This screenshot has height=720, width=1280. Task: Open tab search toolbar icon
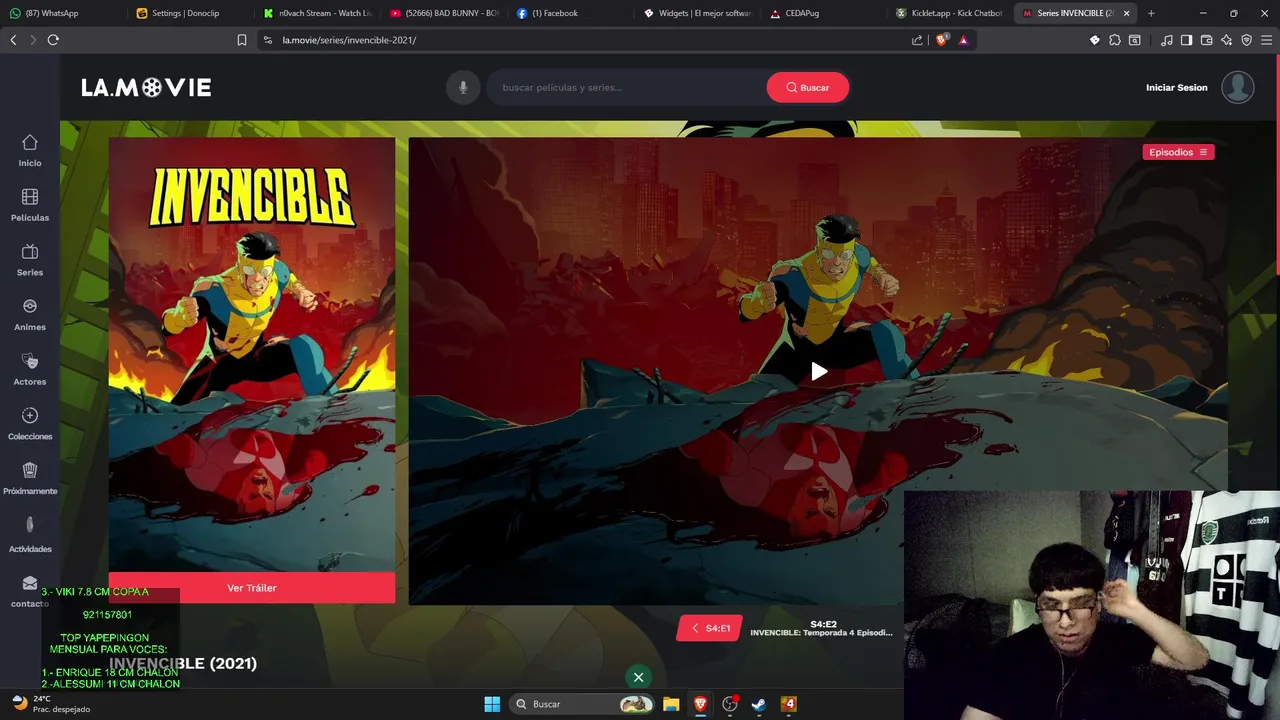coord(1135,40)
